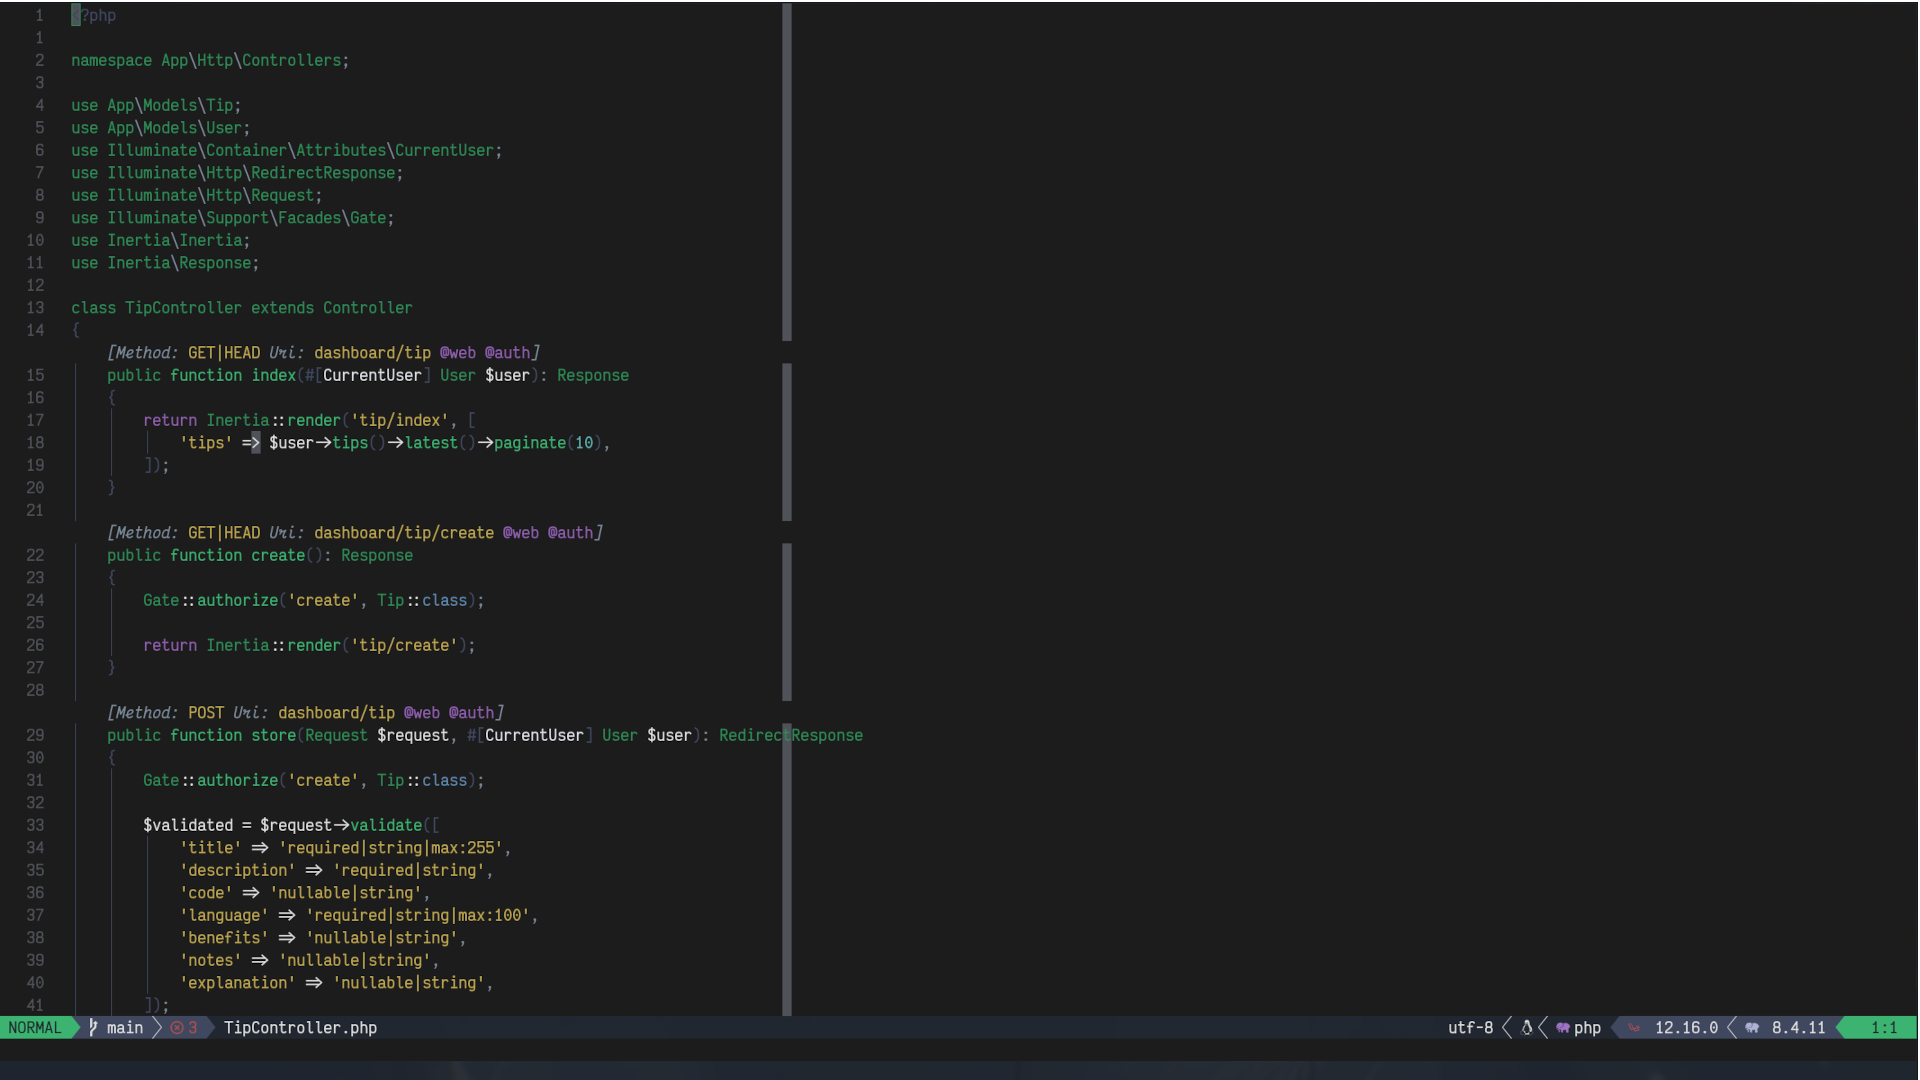Click the Laravel version 12.16.0 label
This screenshot has height=1080, width=1920.
click(1686, 1027)
